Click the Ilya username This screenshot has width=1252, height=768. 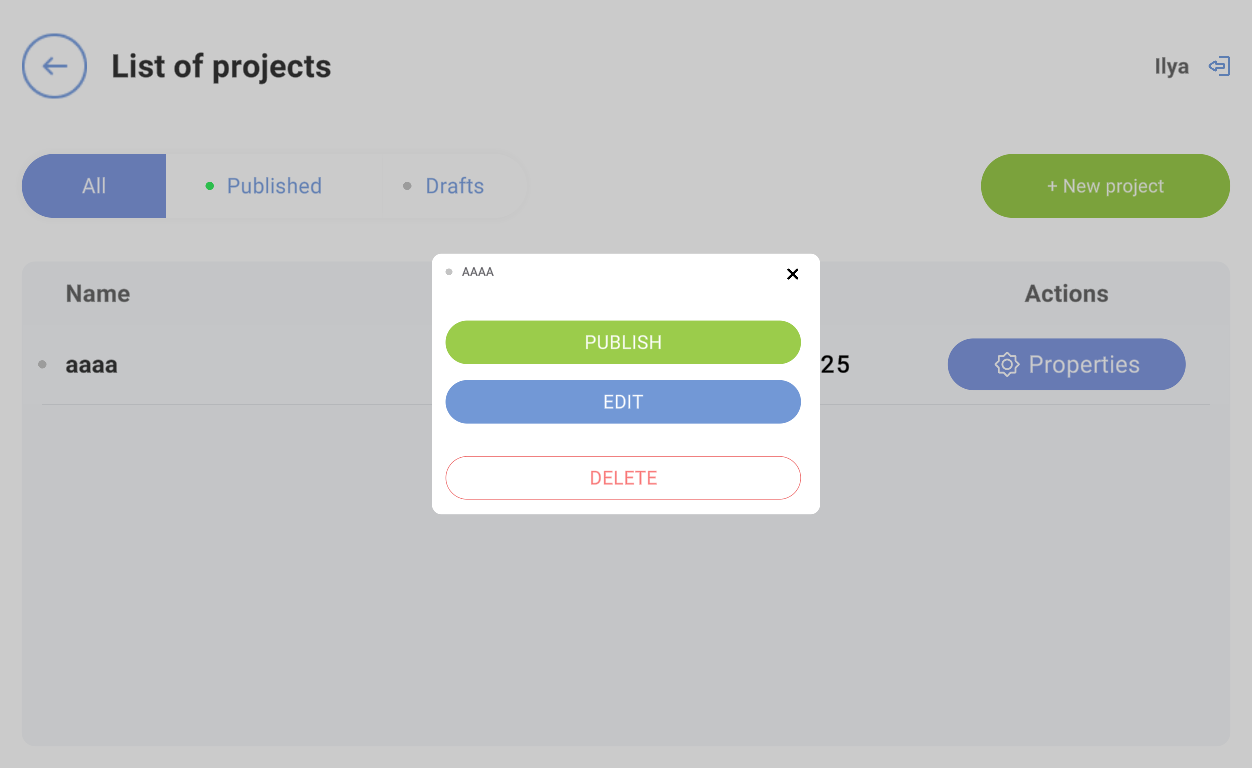click(x=1171, y=67)
